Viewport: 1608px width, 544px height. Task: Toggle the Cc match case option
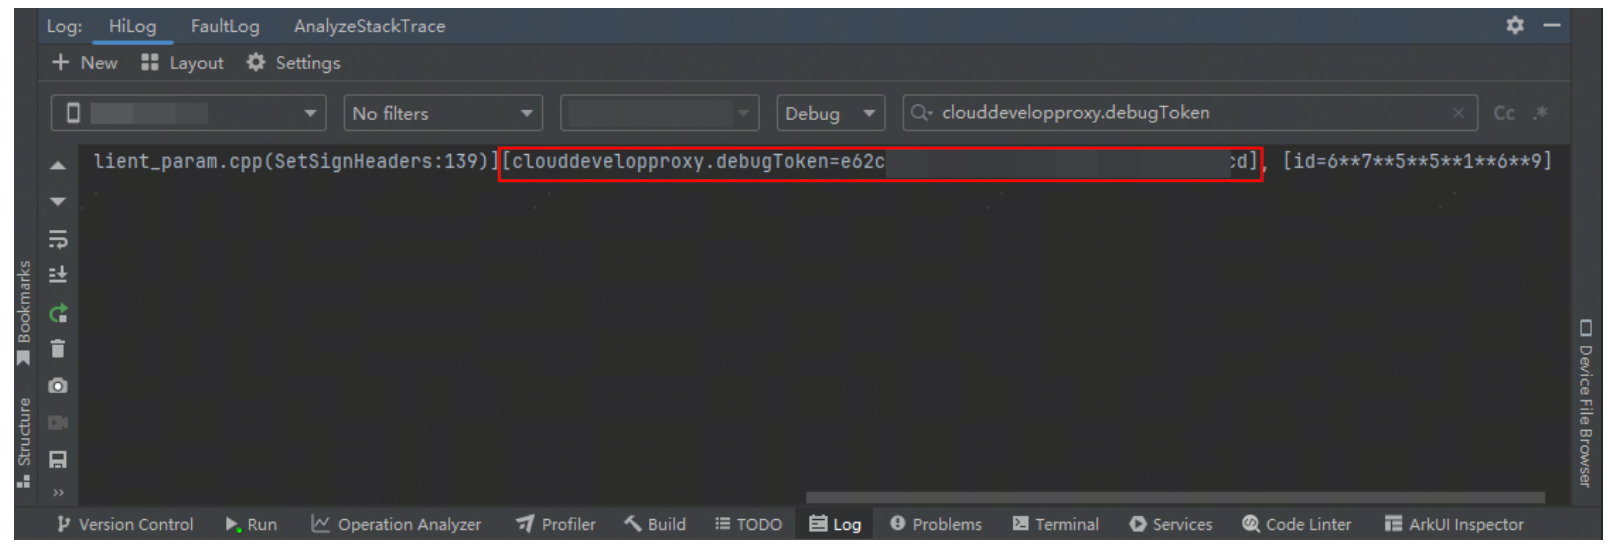1504,113
